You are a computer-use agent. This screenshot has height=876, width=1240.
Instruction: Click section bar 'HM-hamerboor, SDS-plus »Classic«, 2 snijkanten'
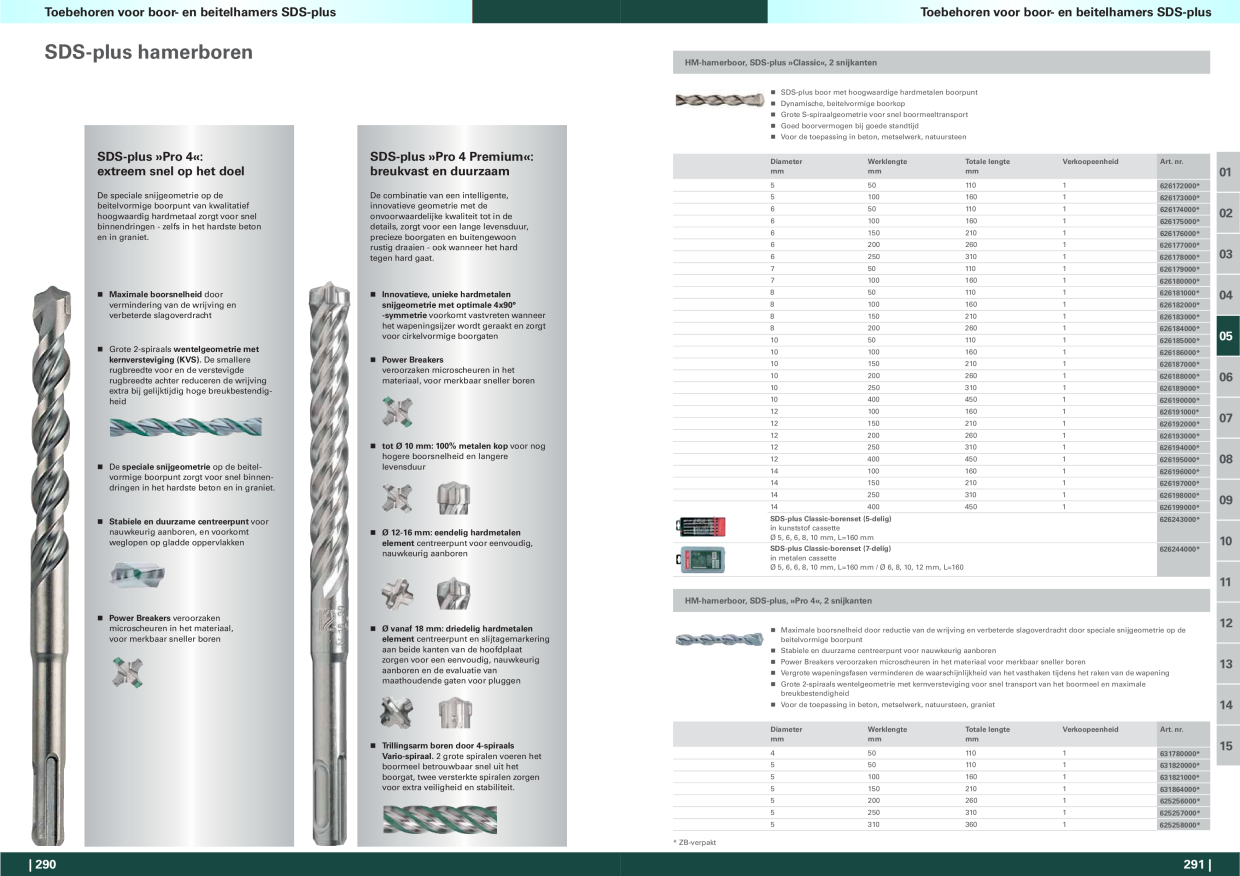pyautogui.click(x=941, y=62)
